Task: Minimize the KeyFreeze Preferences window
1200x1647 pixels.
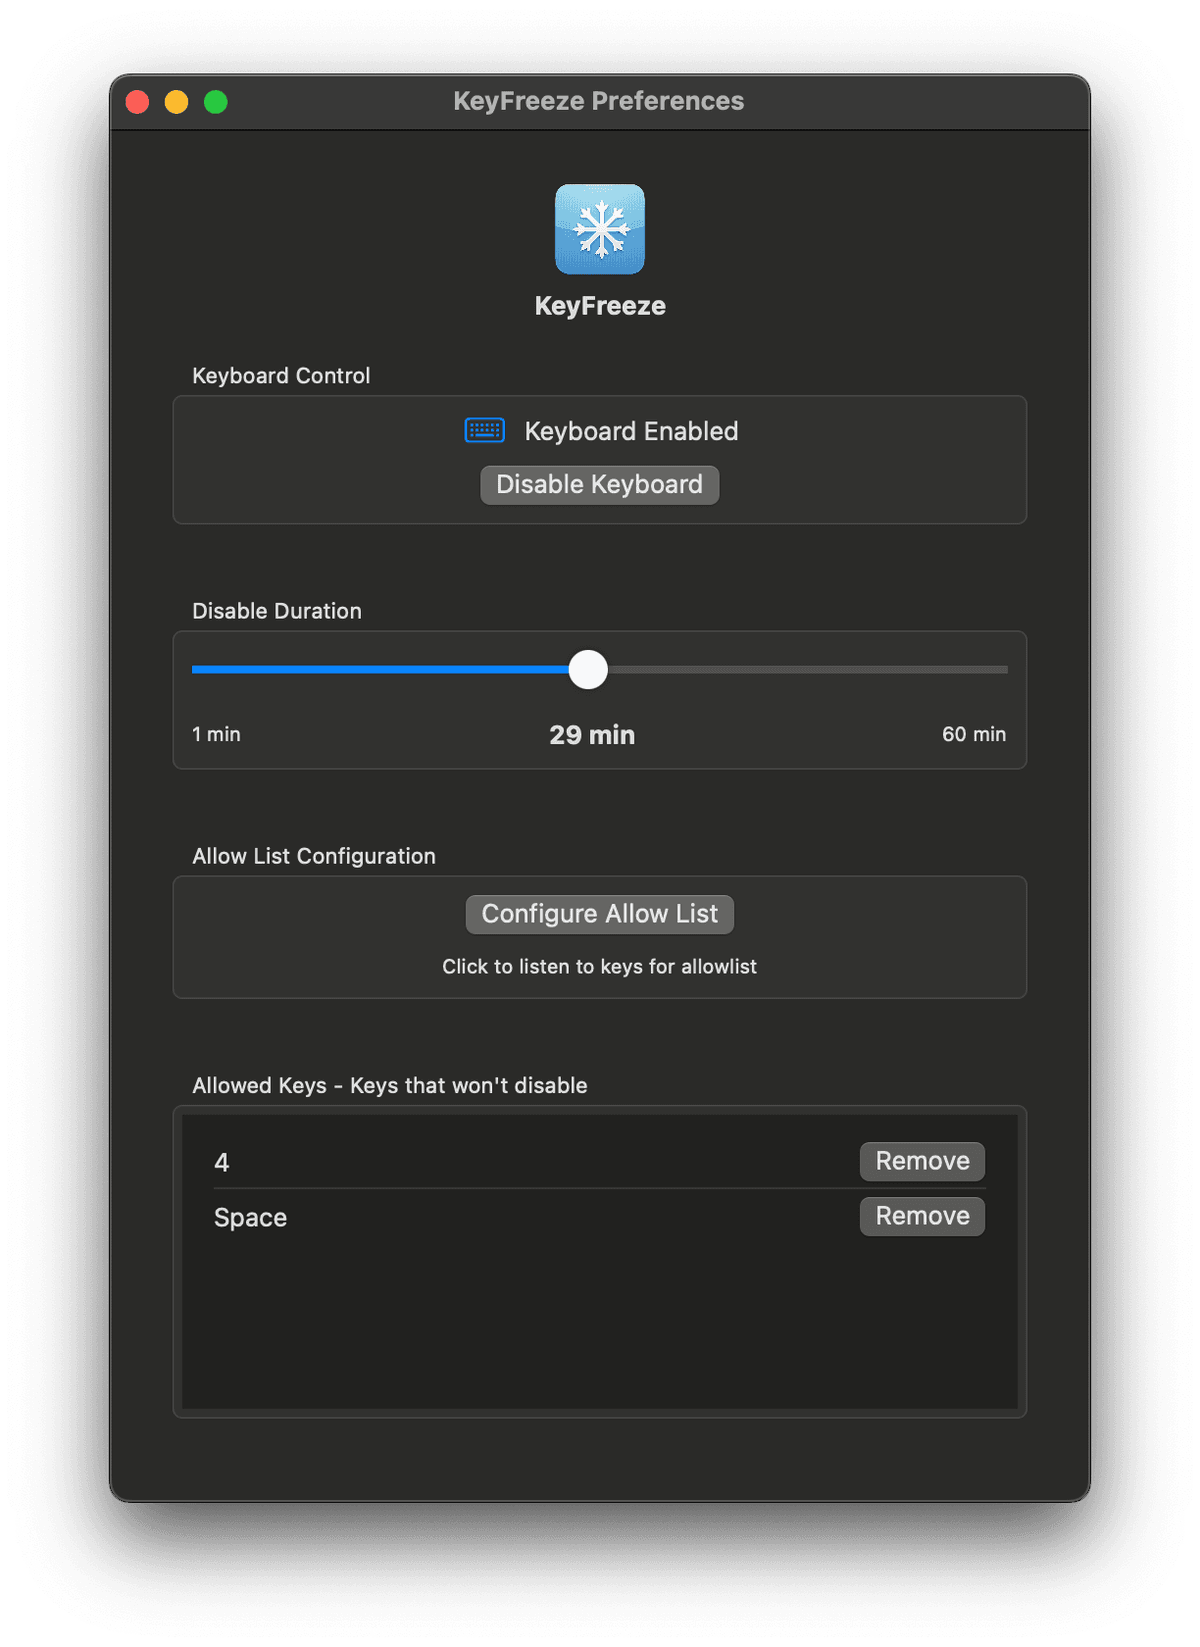Action: pyautogui.click(x=177, y=102)
